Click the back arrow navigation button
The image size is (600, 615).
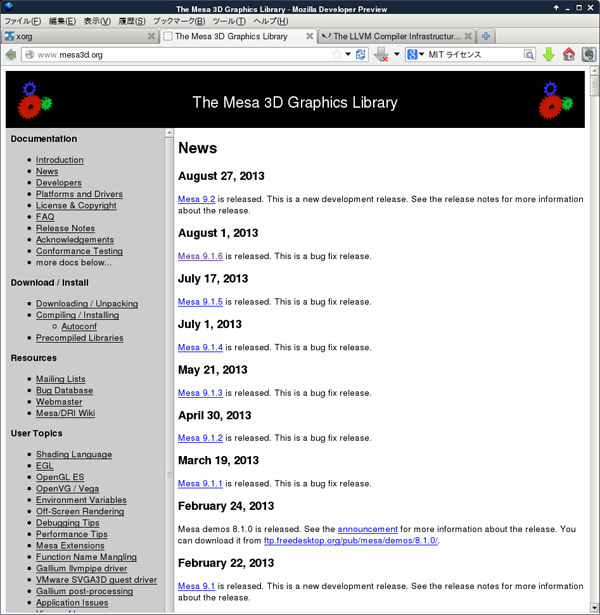pos(11,55)
